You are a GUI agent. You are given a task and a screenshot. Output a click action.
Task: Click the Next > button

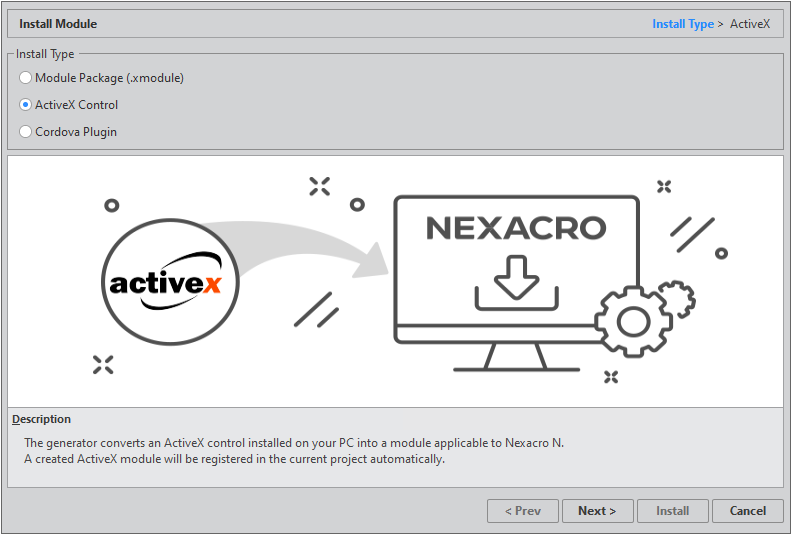[597, 511]
